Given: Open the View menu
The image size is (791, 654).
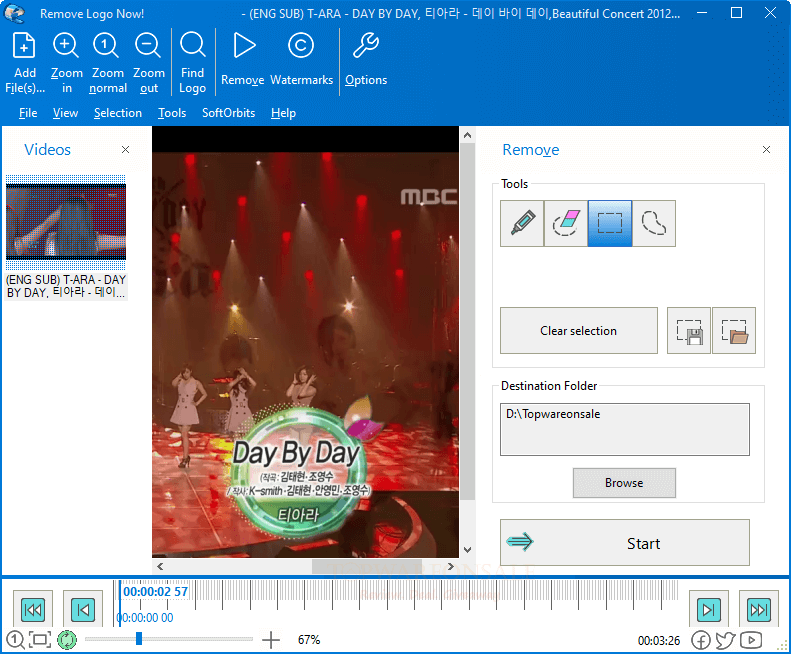Looking at the screenshot, I should (x=66, y=113).
